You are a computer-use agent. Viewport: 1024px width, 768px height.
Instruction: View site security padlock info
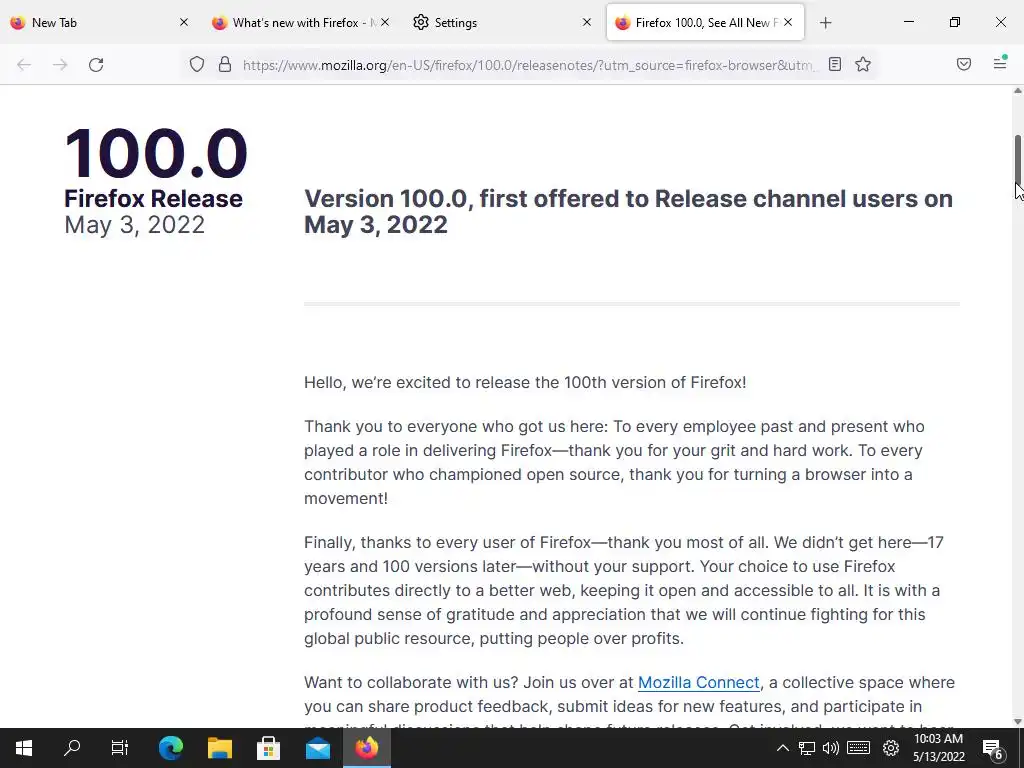(x=225, y=65)
